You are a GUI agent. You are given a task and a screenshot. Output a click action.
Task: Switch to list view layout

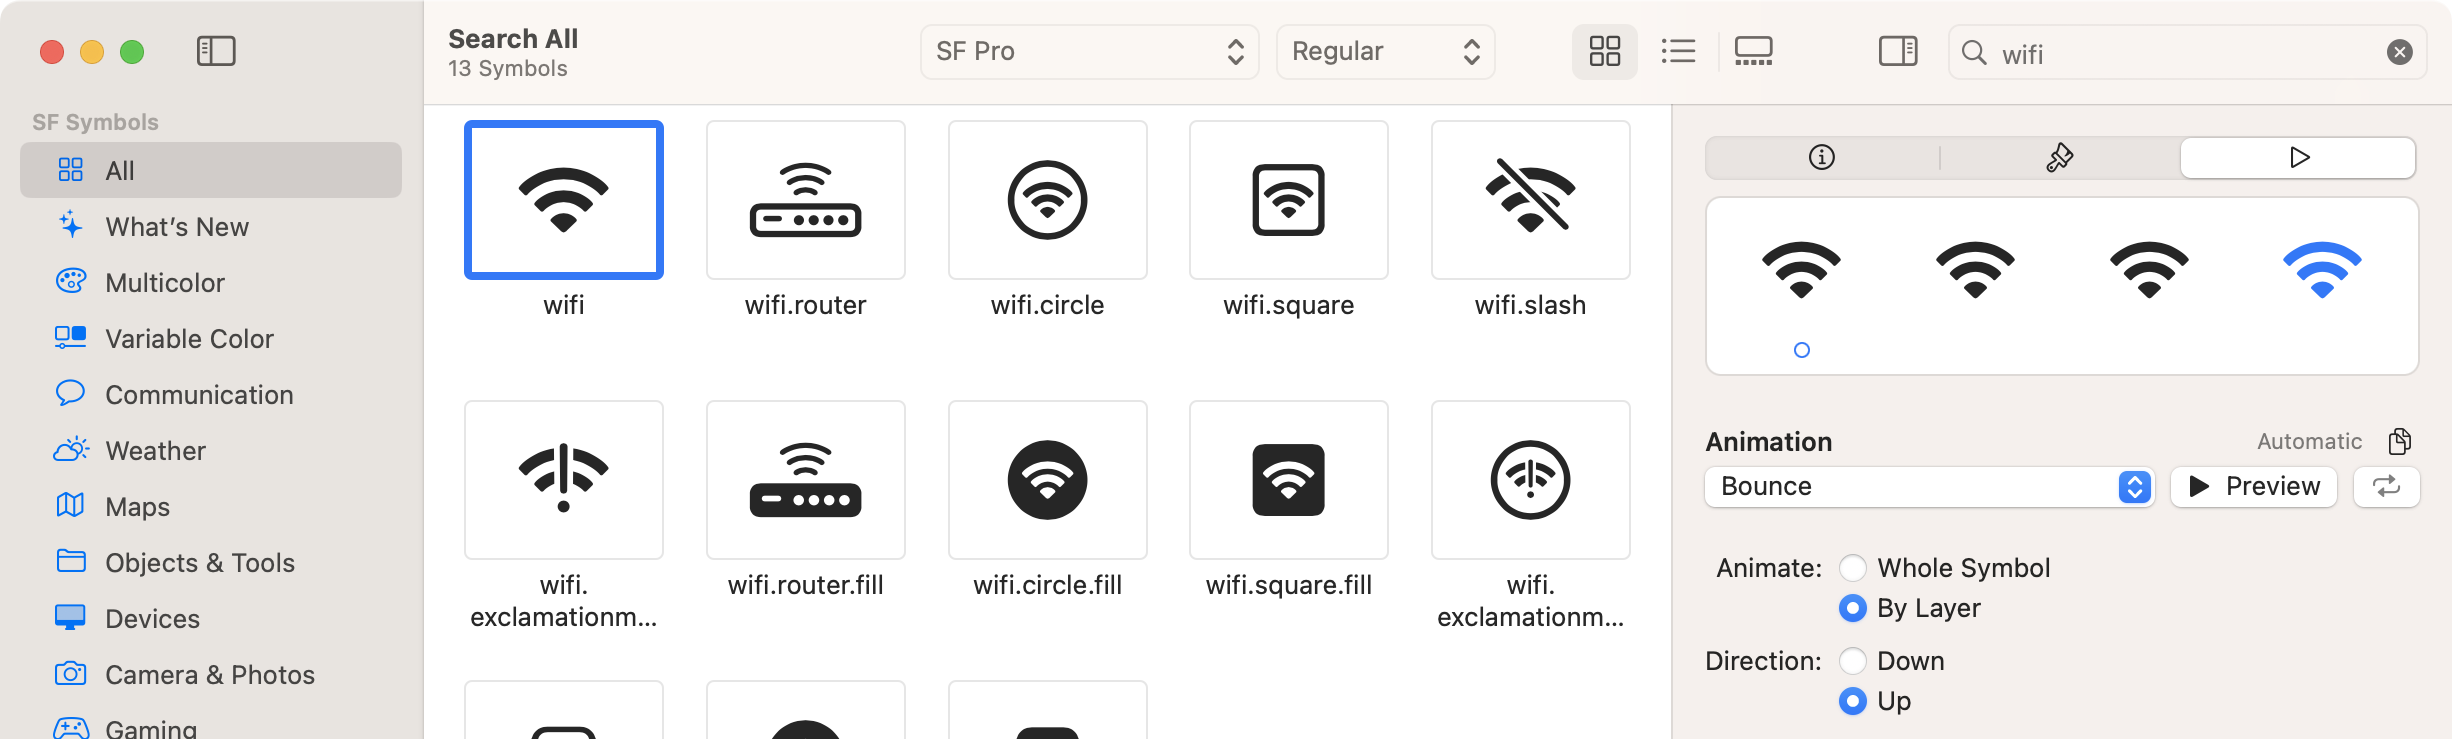click(x=1678, y=51)
